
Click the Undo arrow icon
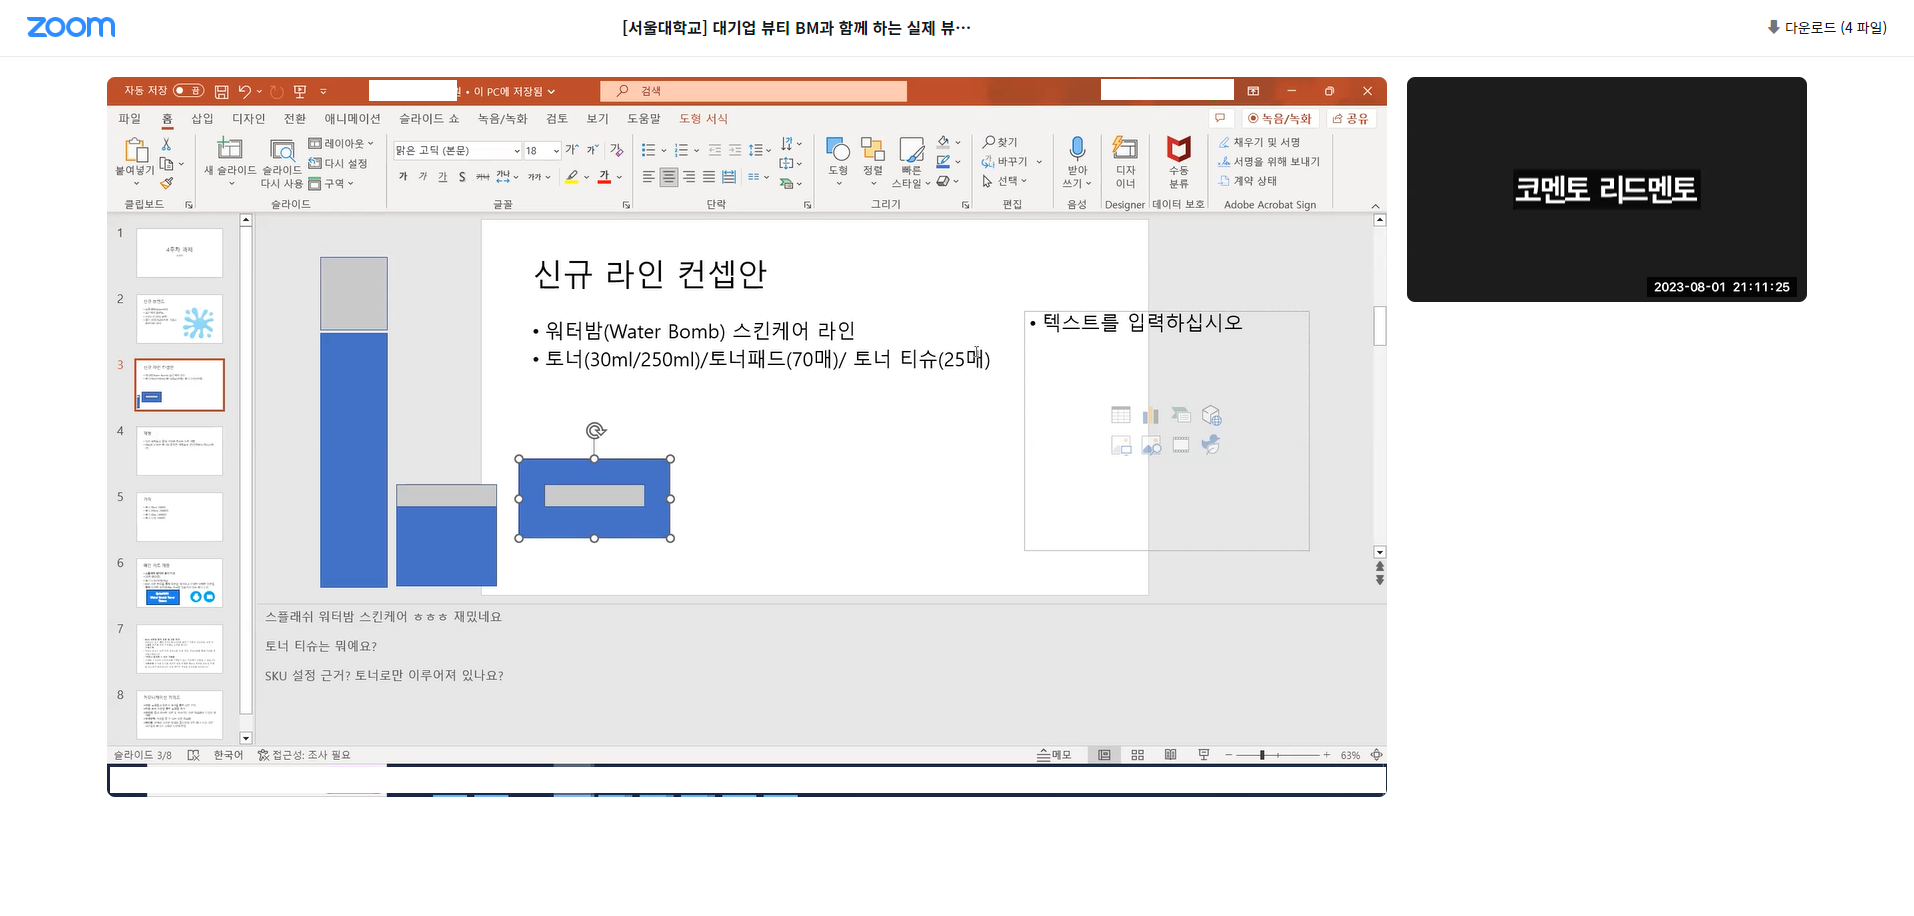[244, 91]
